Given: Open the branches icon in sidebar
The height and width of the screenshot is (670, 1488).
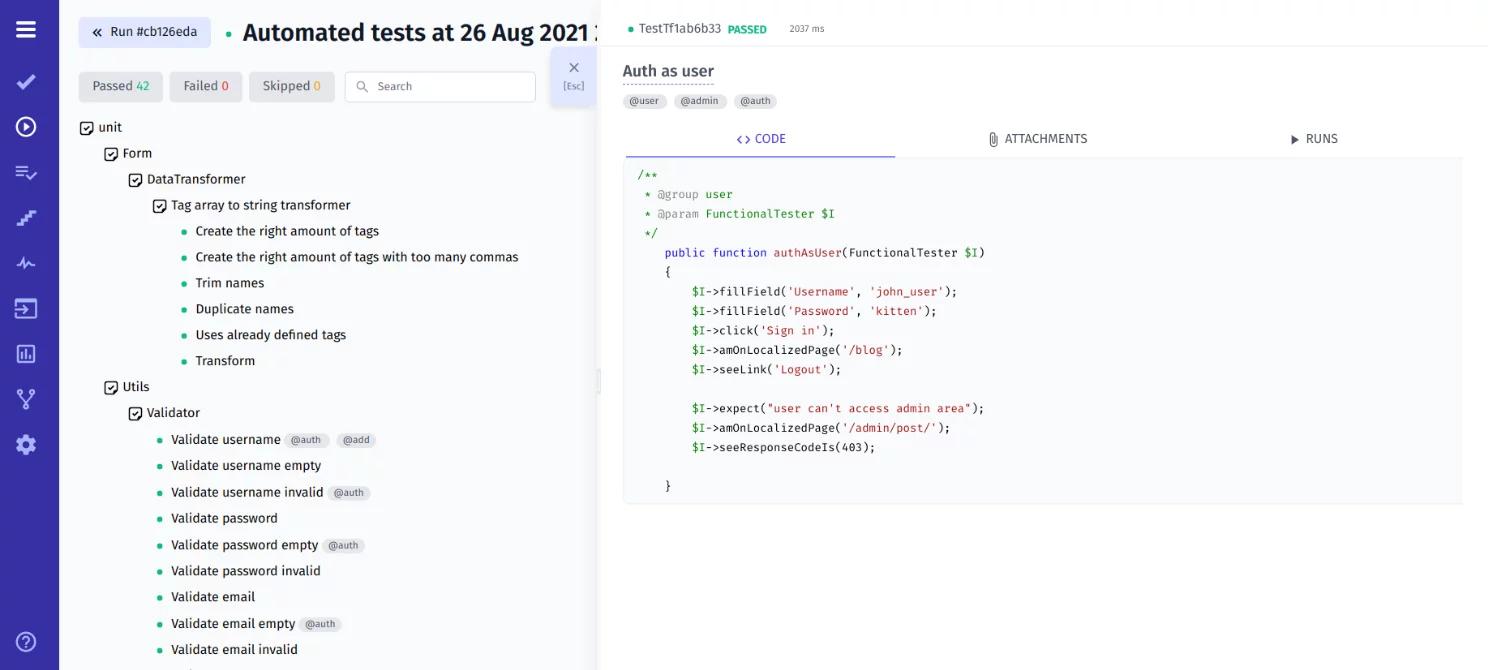Looking at the screenshot, I should point(26,400).
